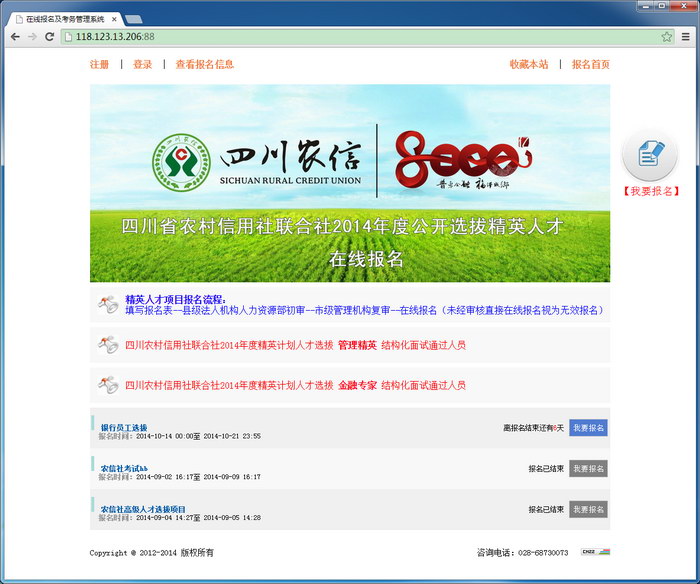700x584 pixels.
Task: Close the 在线报名及考务管理系统 tab
Action: tap(114, 19)
